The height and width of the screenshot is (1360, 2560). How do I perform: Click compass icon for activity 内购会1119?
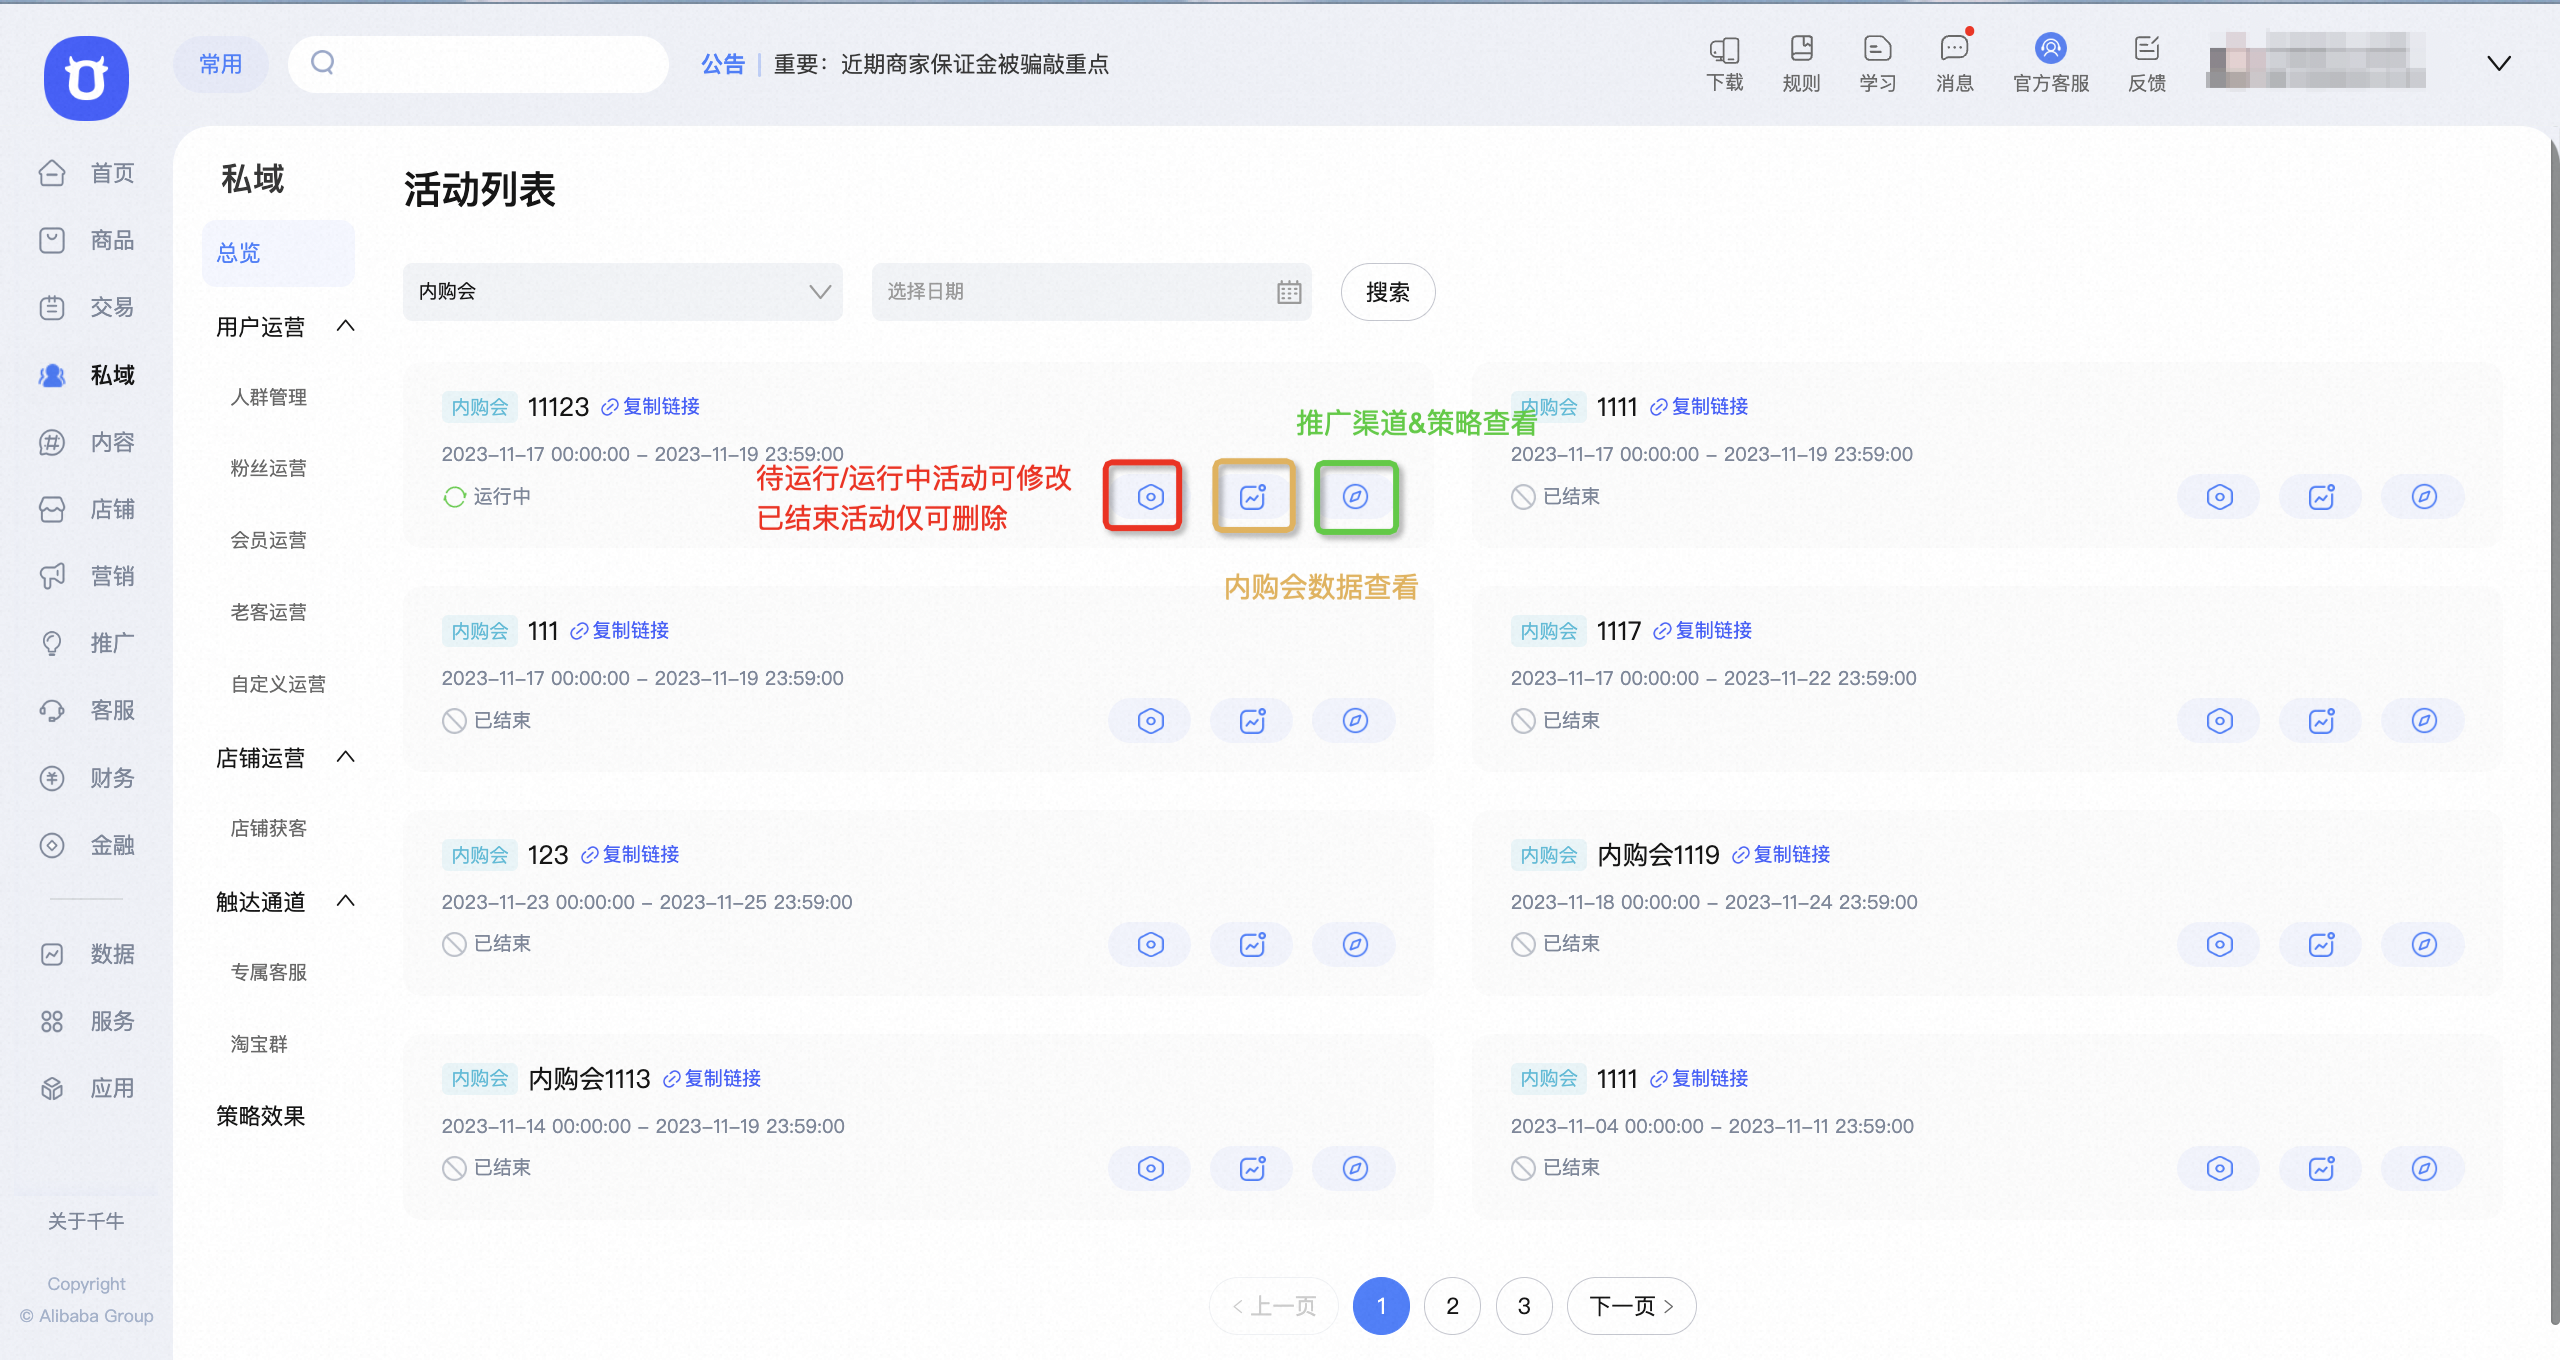[2424, 945]
